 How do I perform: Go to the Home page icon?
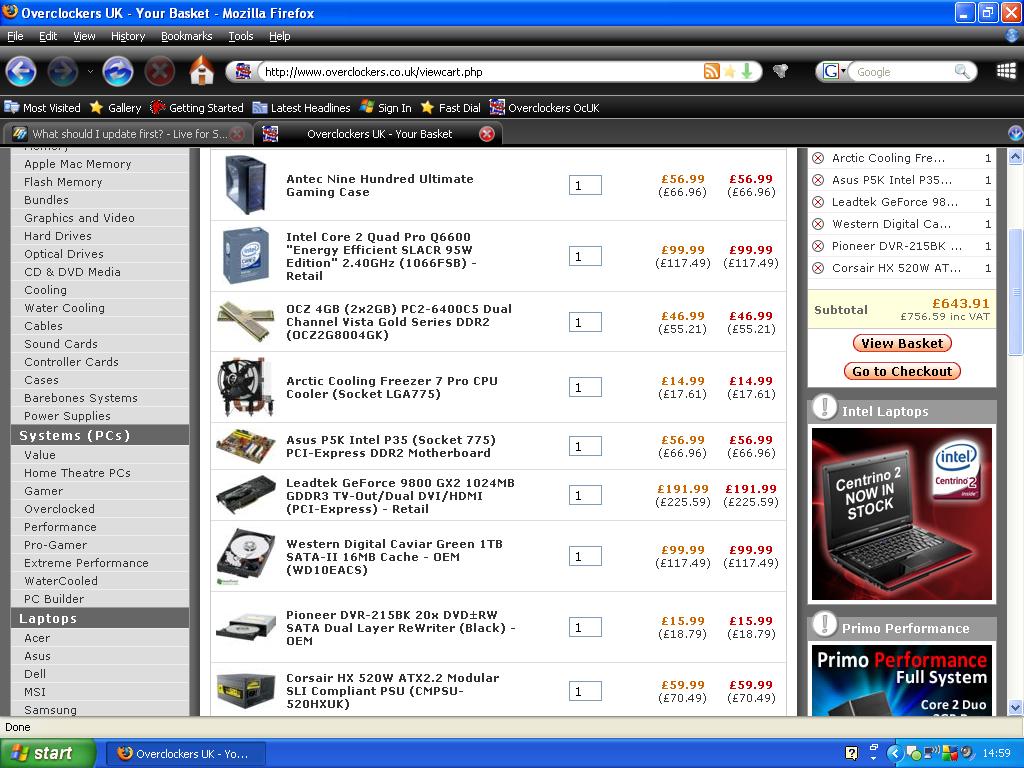point(202,71)
